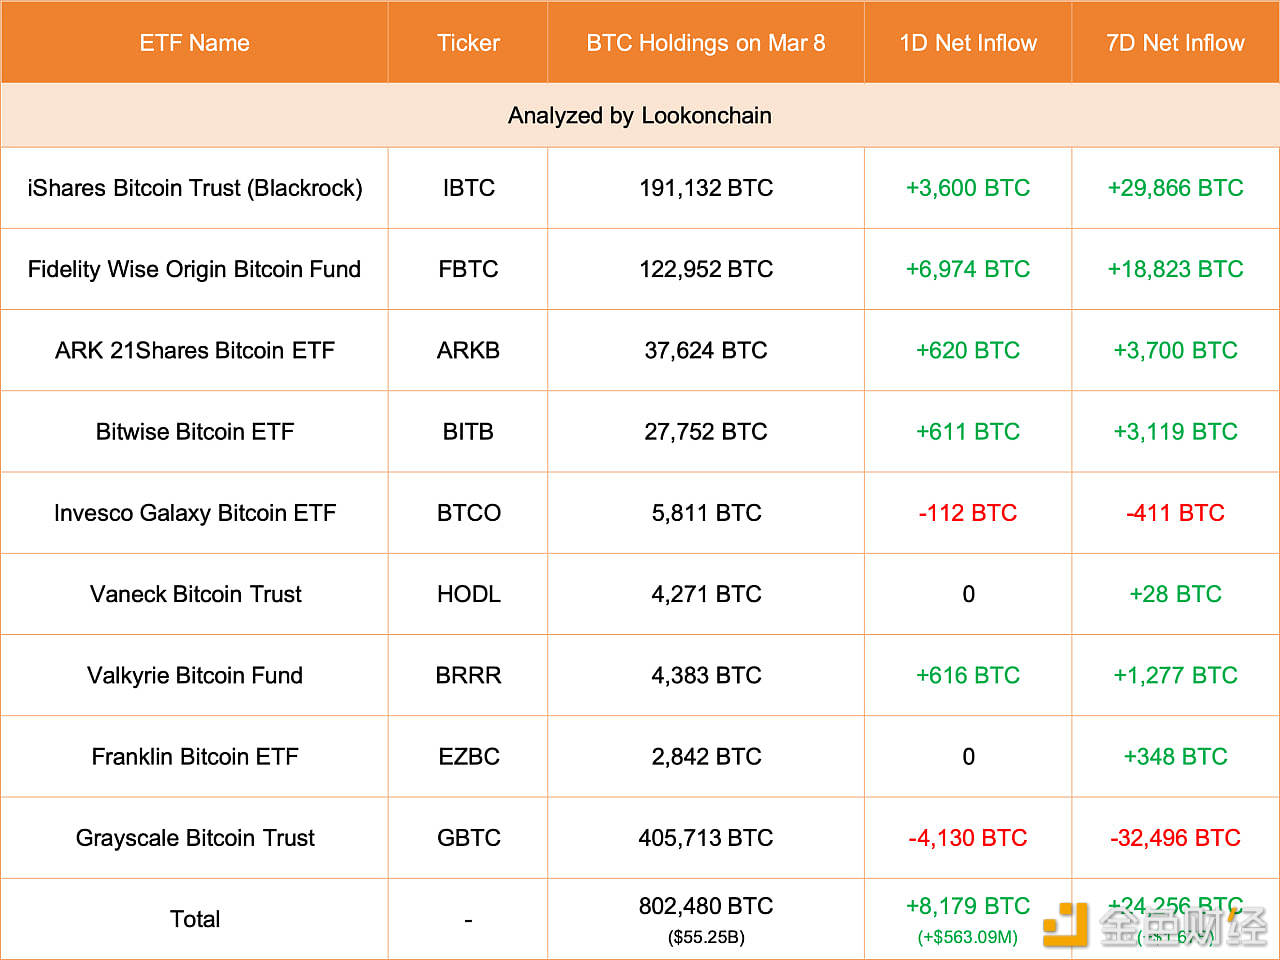Click the +348 BTC 7D inflow value

(x=1175, y=756)
